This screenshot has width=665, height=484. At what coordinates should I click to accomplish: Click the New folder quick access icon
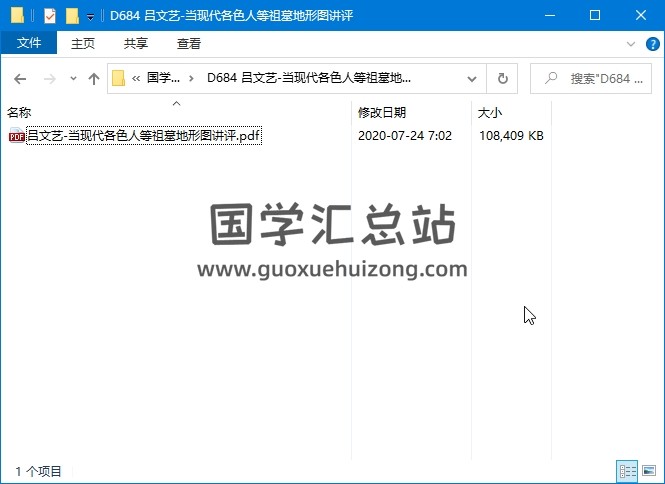coord(73,16)
